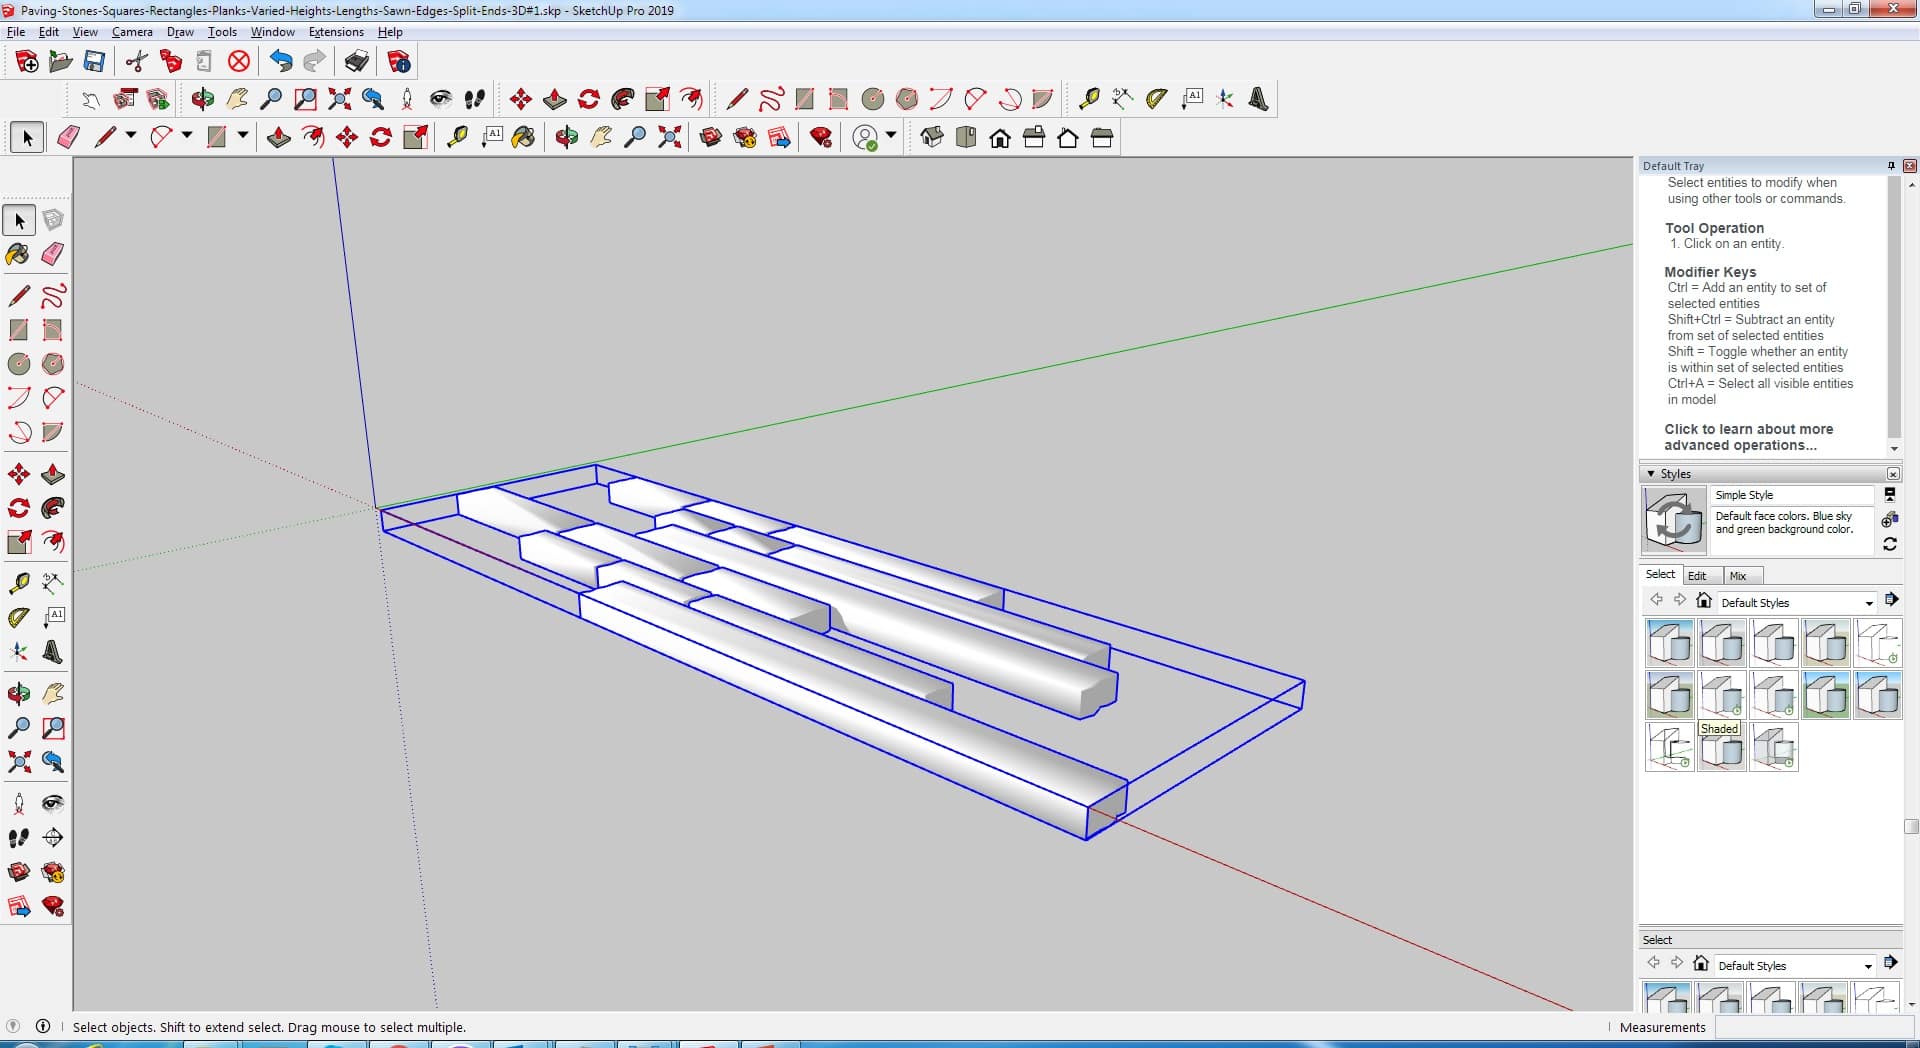The width and height of the screenshot is (1920, 1048).
Task: Expand the signed-in user account dropdown arrow
Action: [x=891, y=136]
